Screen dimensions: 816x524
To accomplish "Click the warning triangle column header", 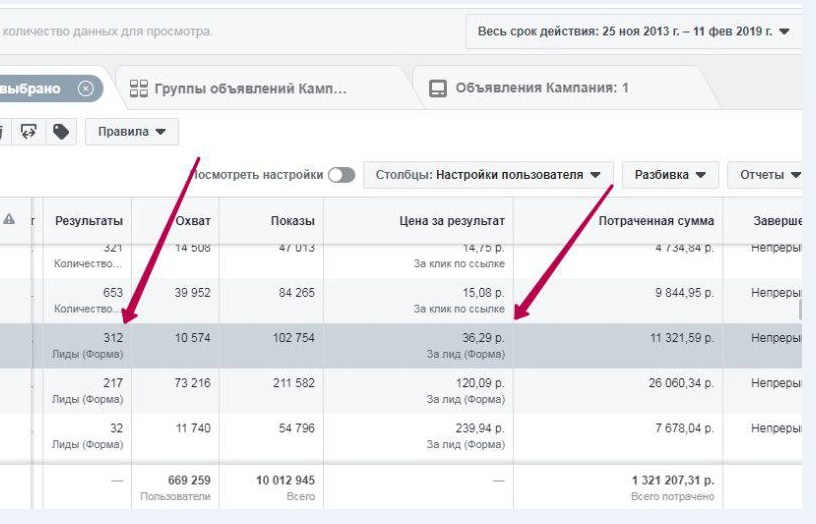I will [x=9, y=220].
